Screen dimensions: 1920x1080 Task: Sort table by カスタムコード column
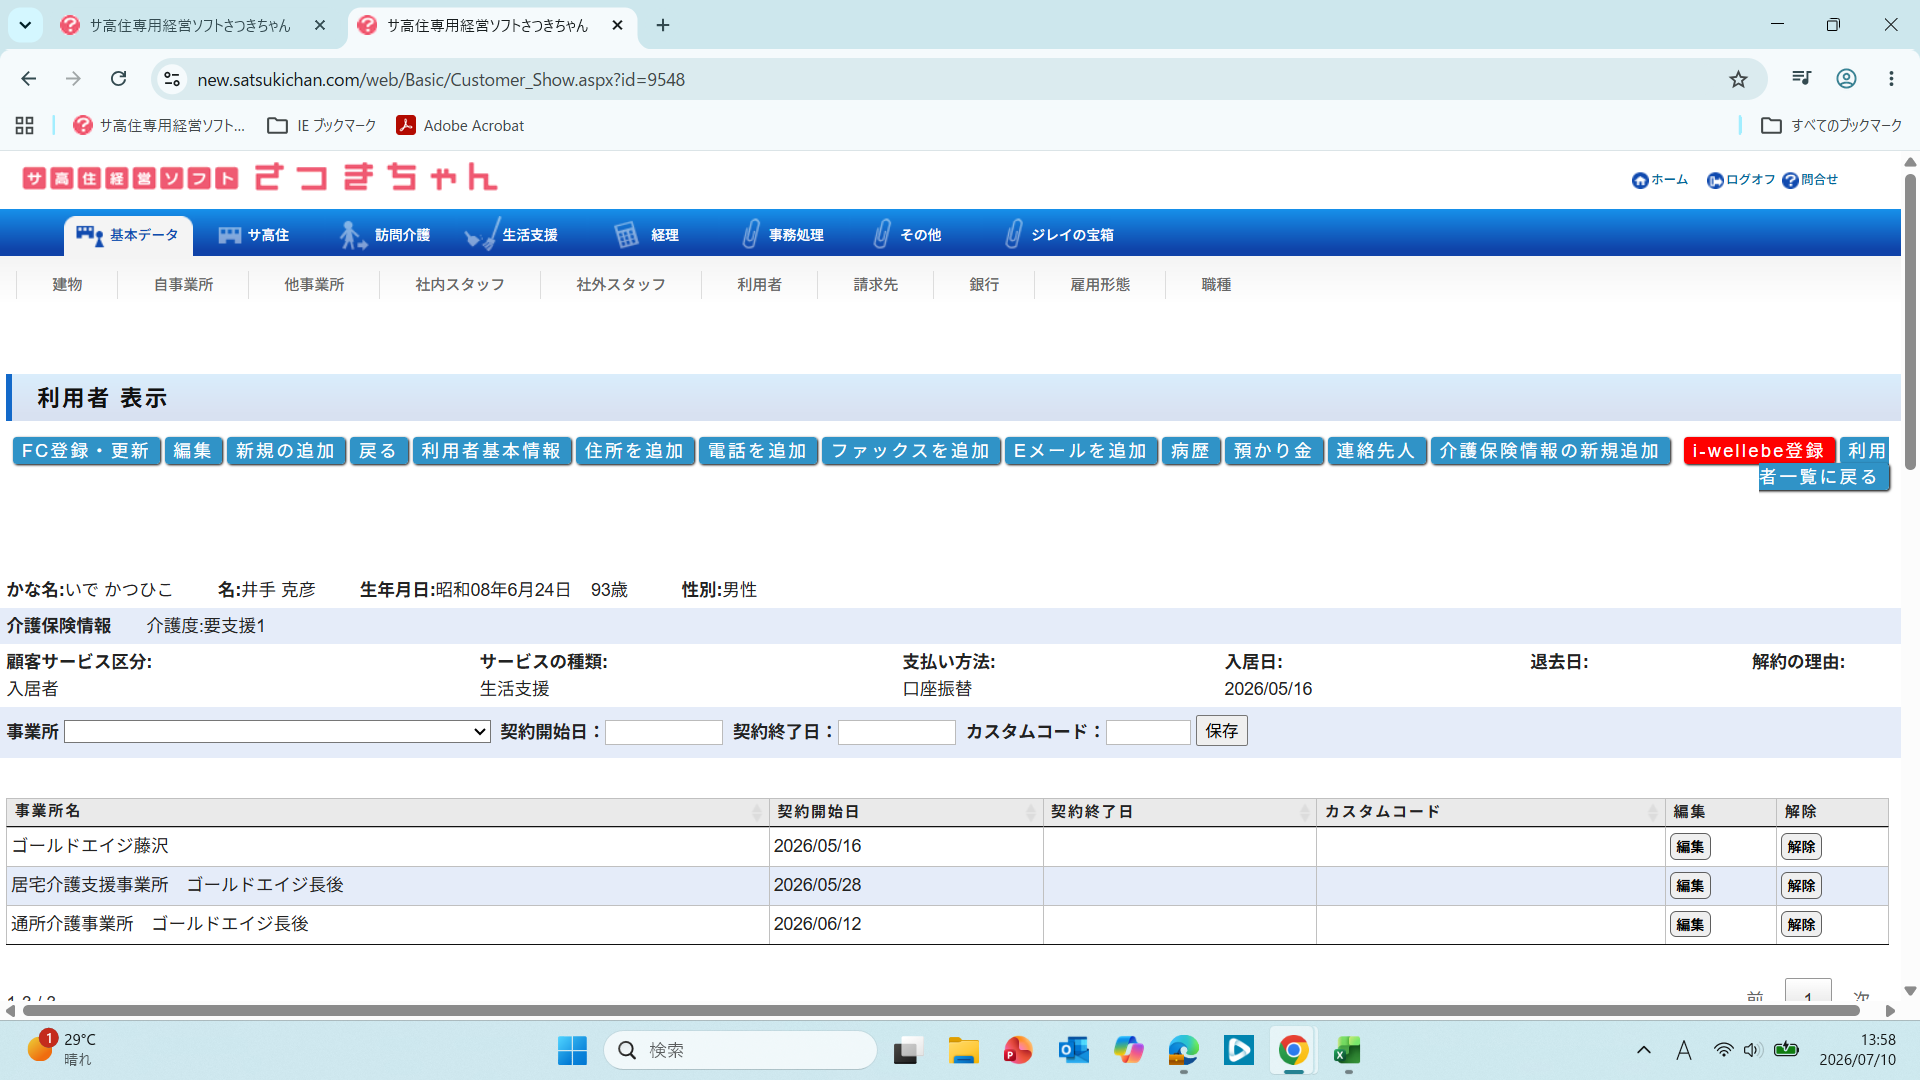[1491, 812]
